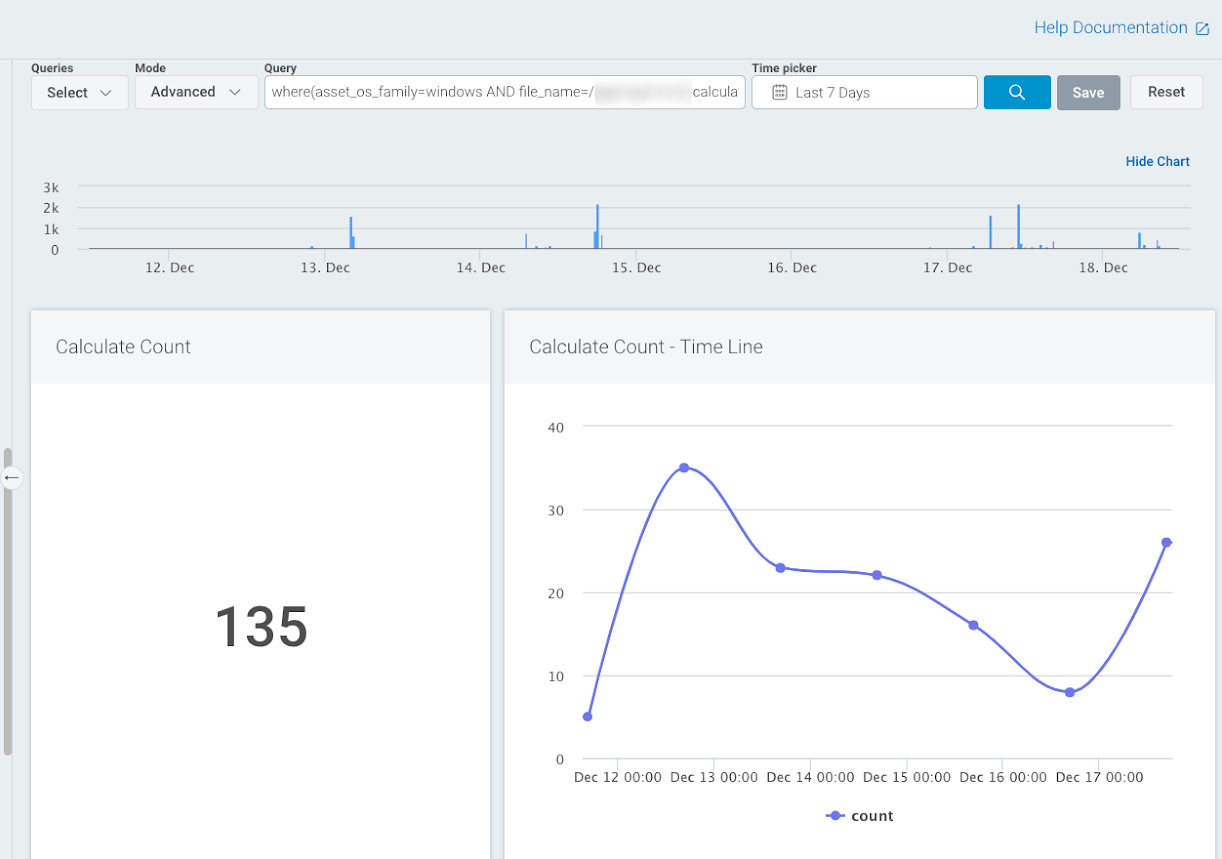Click the 135 count value

click(261, 627)
